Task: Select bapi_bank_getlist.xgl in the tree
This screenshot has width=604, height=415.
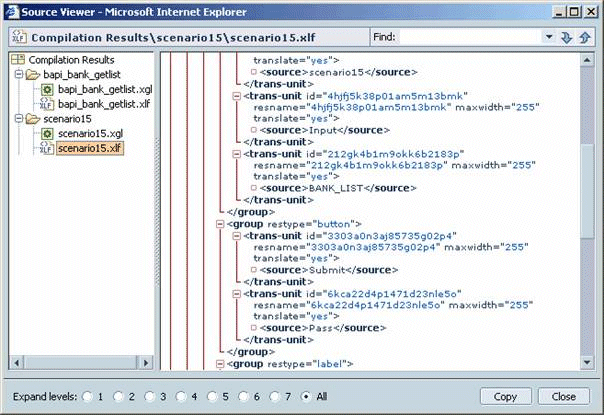Action: click(105, 89)
